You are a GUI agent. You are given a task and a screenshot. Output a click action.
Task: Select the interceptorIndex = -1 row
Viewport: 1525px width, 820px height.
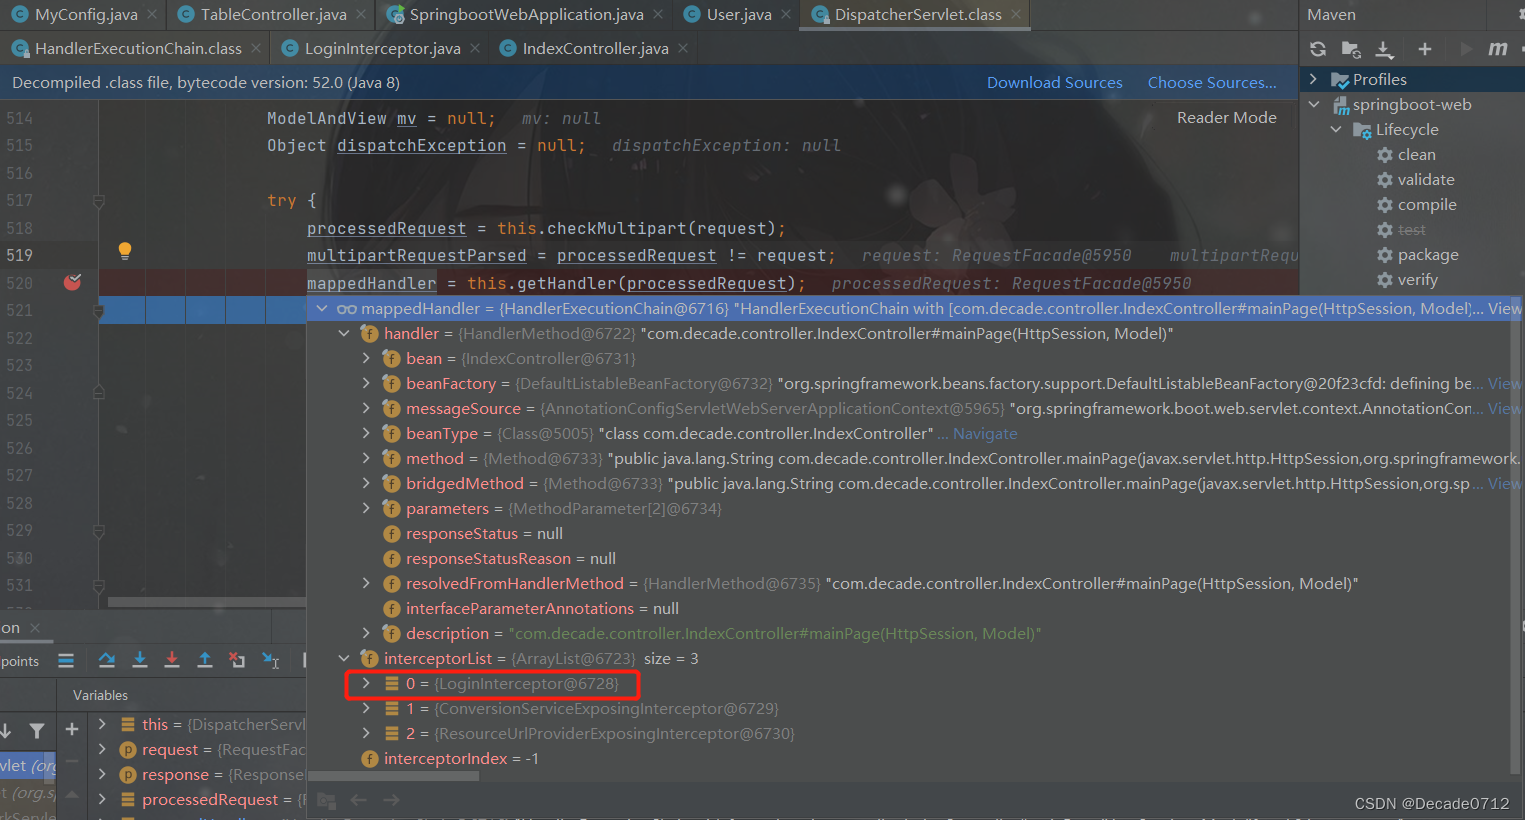tap(461, 758)
